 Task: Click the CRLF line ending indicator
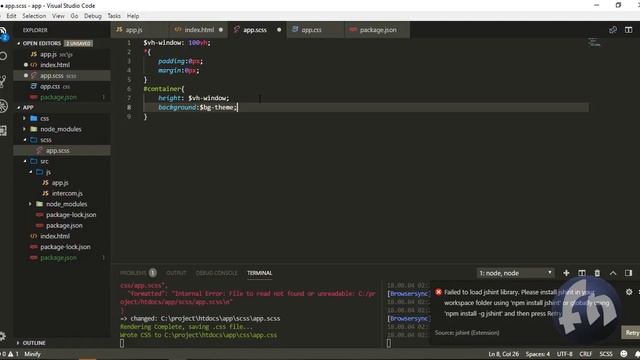tap(585, 354)
